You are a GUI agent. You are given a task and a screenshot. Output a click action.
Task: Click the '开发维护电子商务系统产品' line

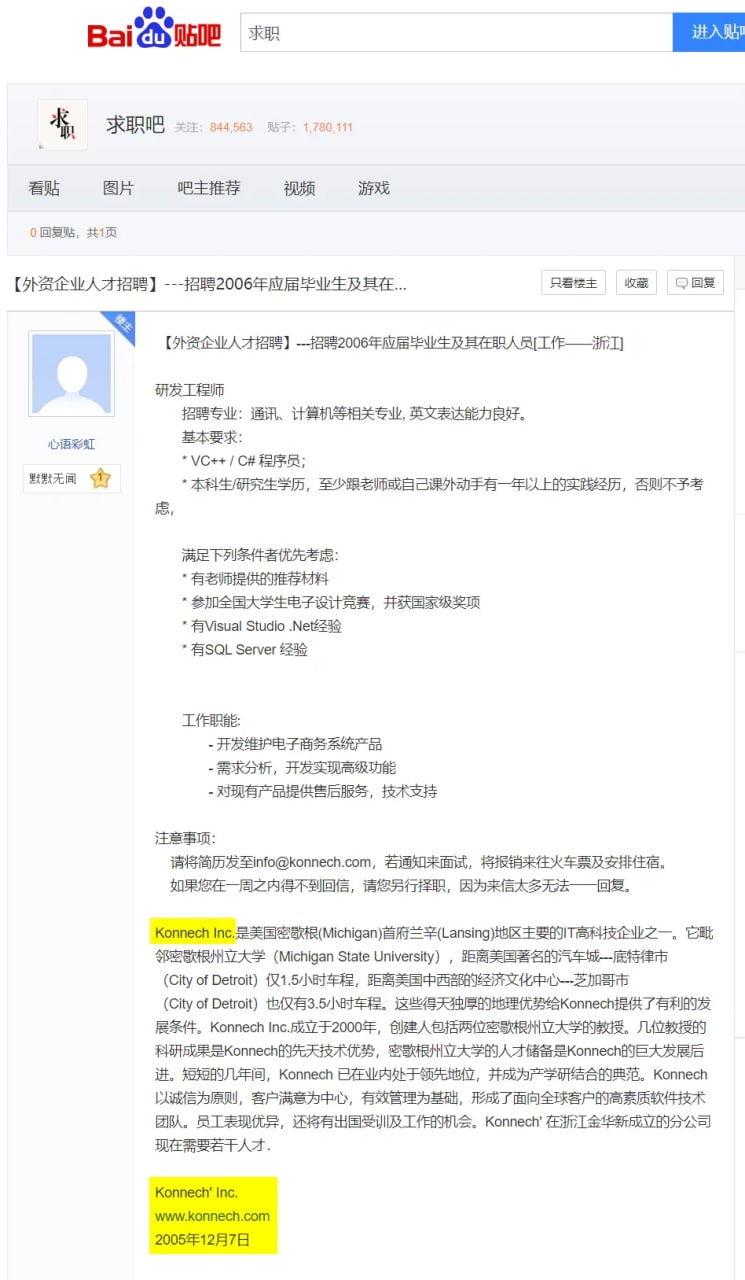[295, 744]
